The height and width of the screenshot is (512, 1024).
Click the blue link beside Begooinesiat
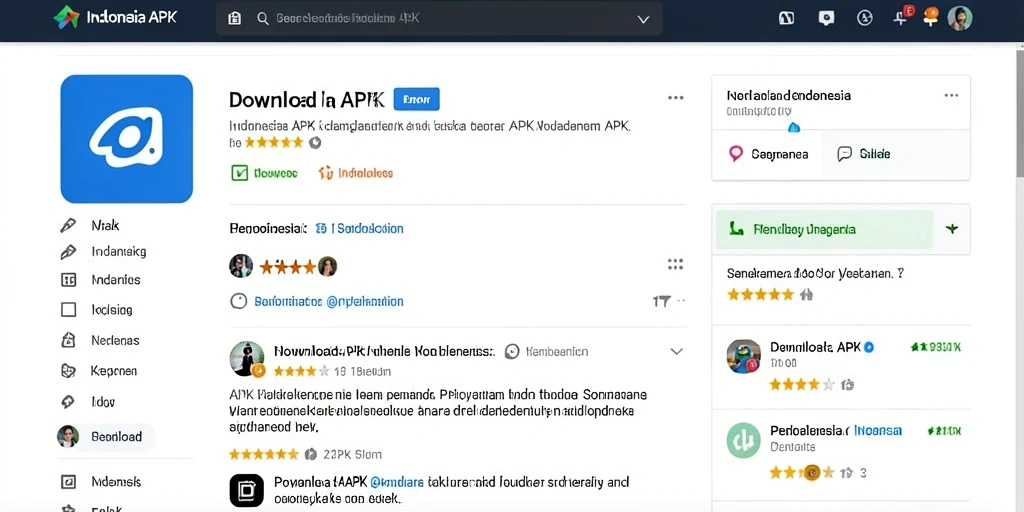pyautogui.click(x=359, y=229)
